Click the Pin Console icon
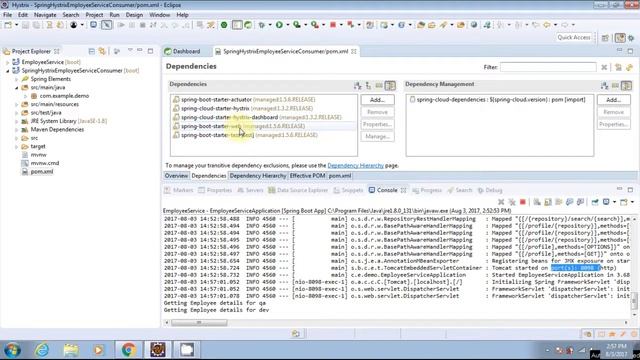The image size is (640, 360). tap(595, 202)
